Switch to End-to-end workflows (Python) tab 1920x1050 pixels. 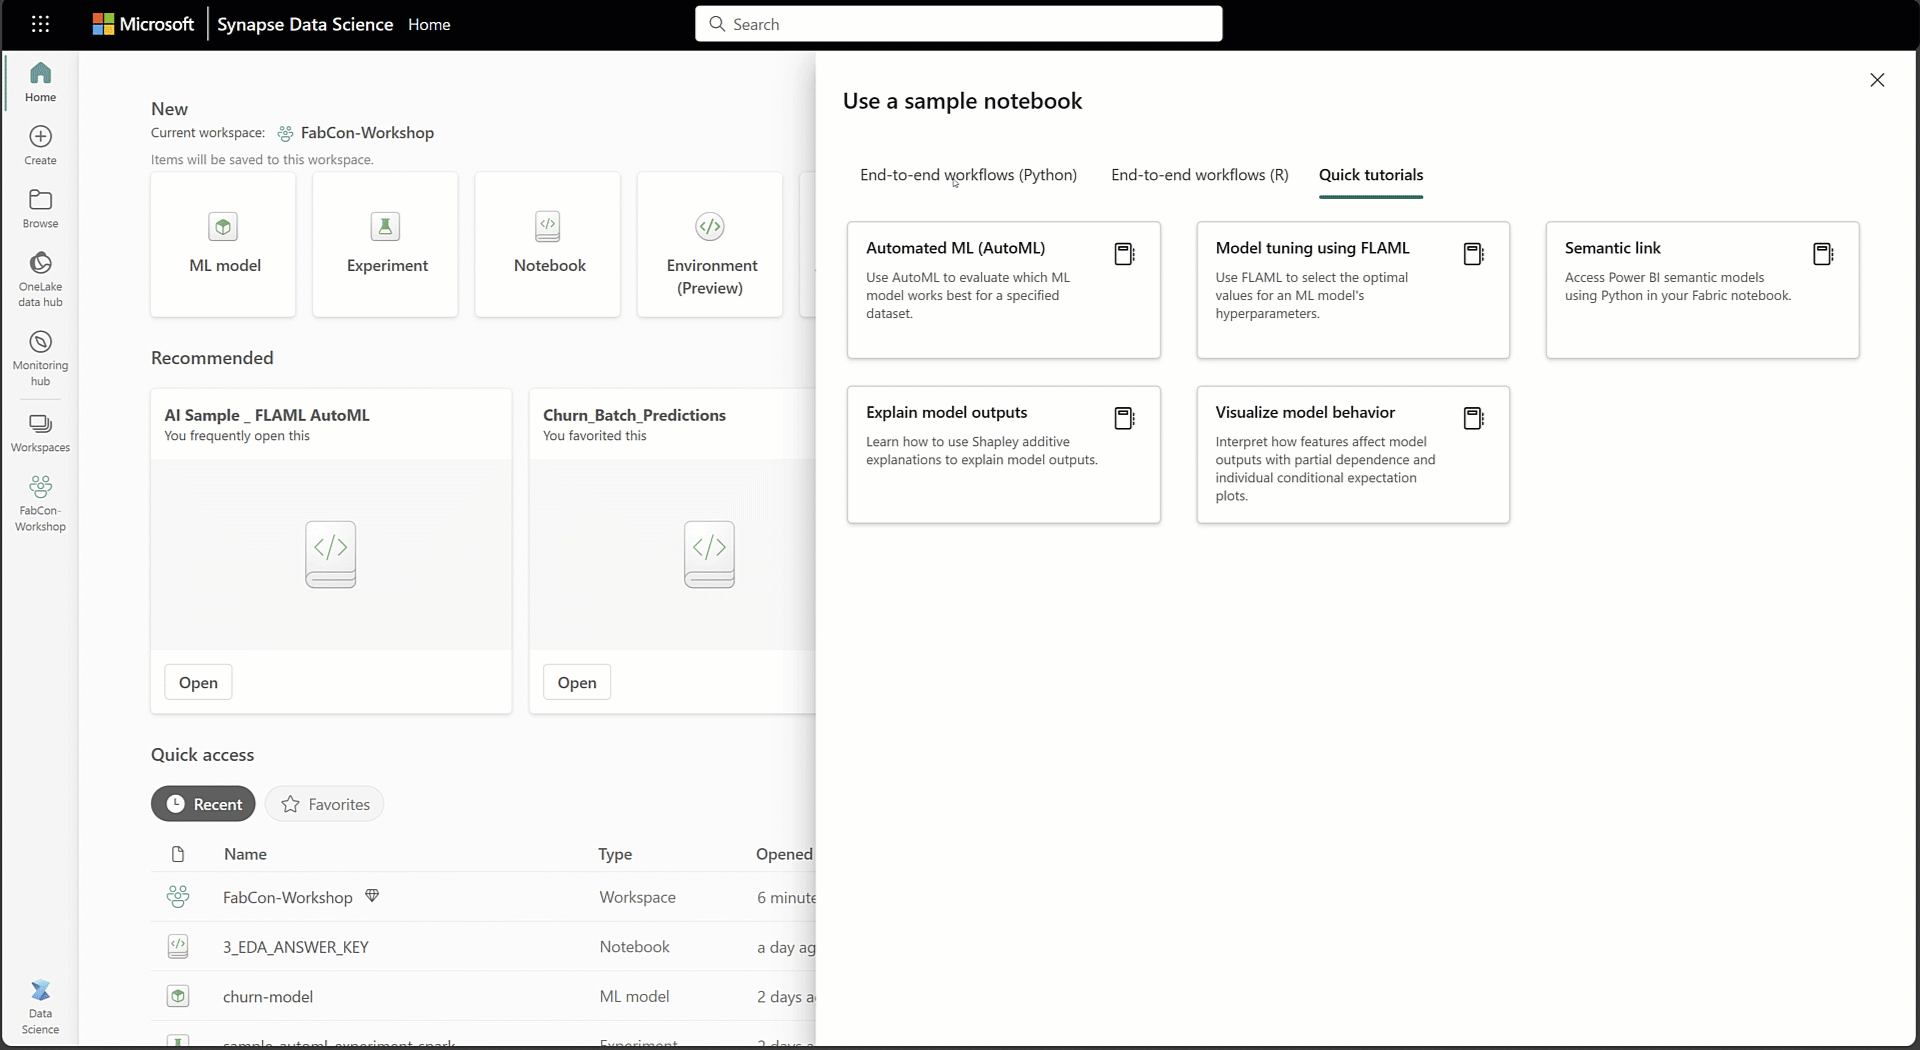pos(968,175)
